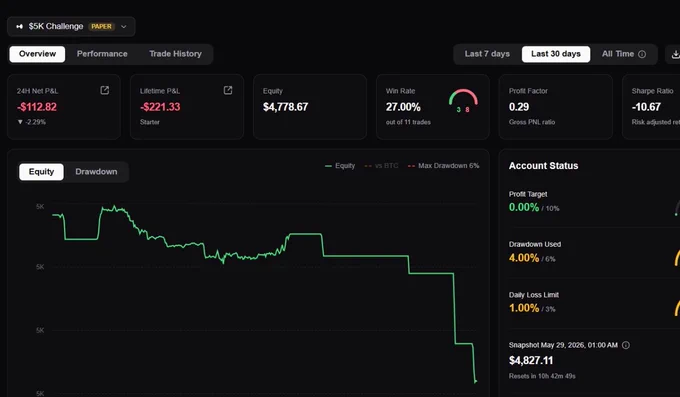This screenshot has width=680, height=397.
Task: Toggle the vs BTC series in the legend
Action: 381,166
